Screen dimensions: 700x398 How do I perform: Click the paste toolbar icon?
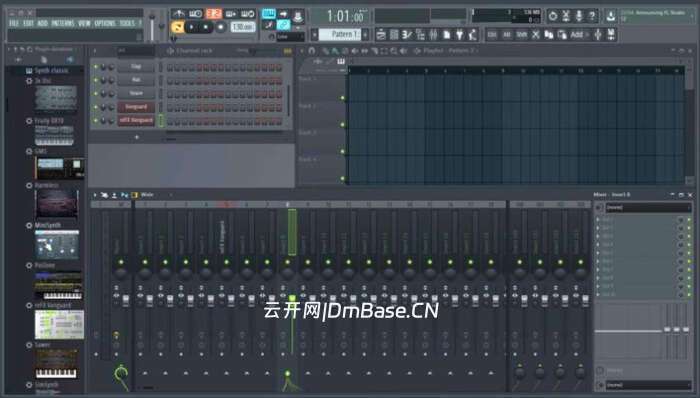click(x=562, y=34)
